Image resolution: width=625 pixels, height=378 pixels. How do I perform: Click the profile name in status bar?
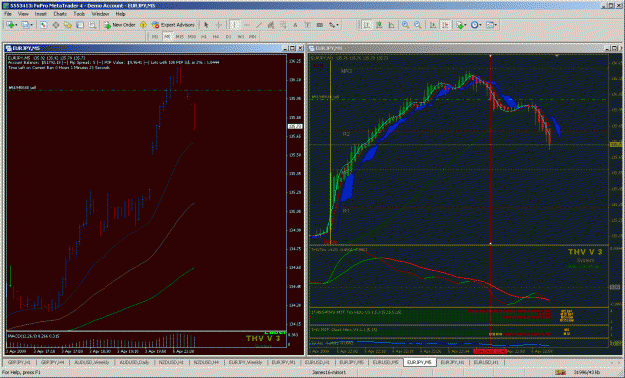[329, 372]
